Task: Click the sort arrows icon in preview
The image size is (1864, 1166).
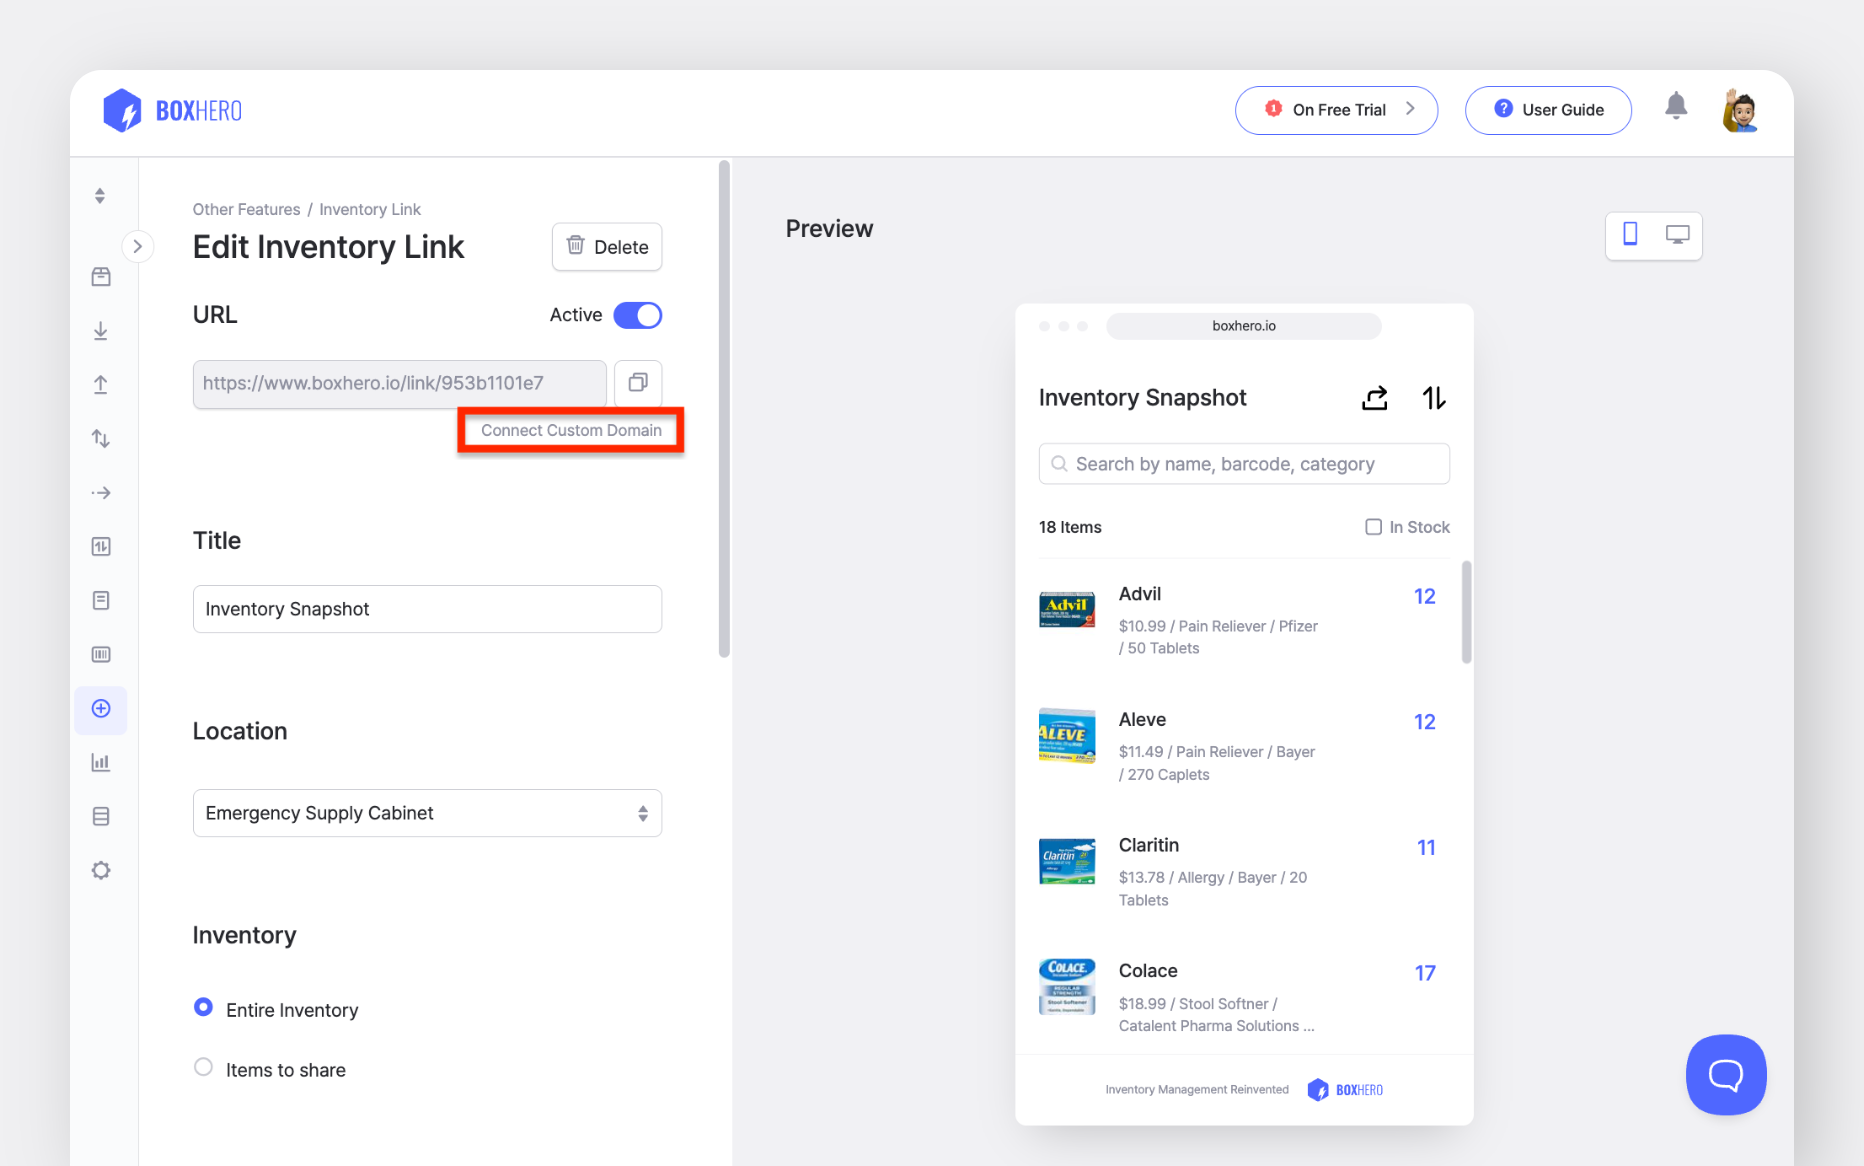Action: pyautogui.click(x=1434, y=398)
